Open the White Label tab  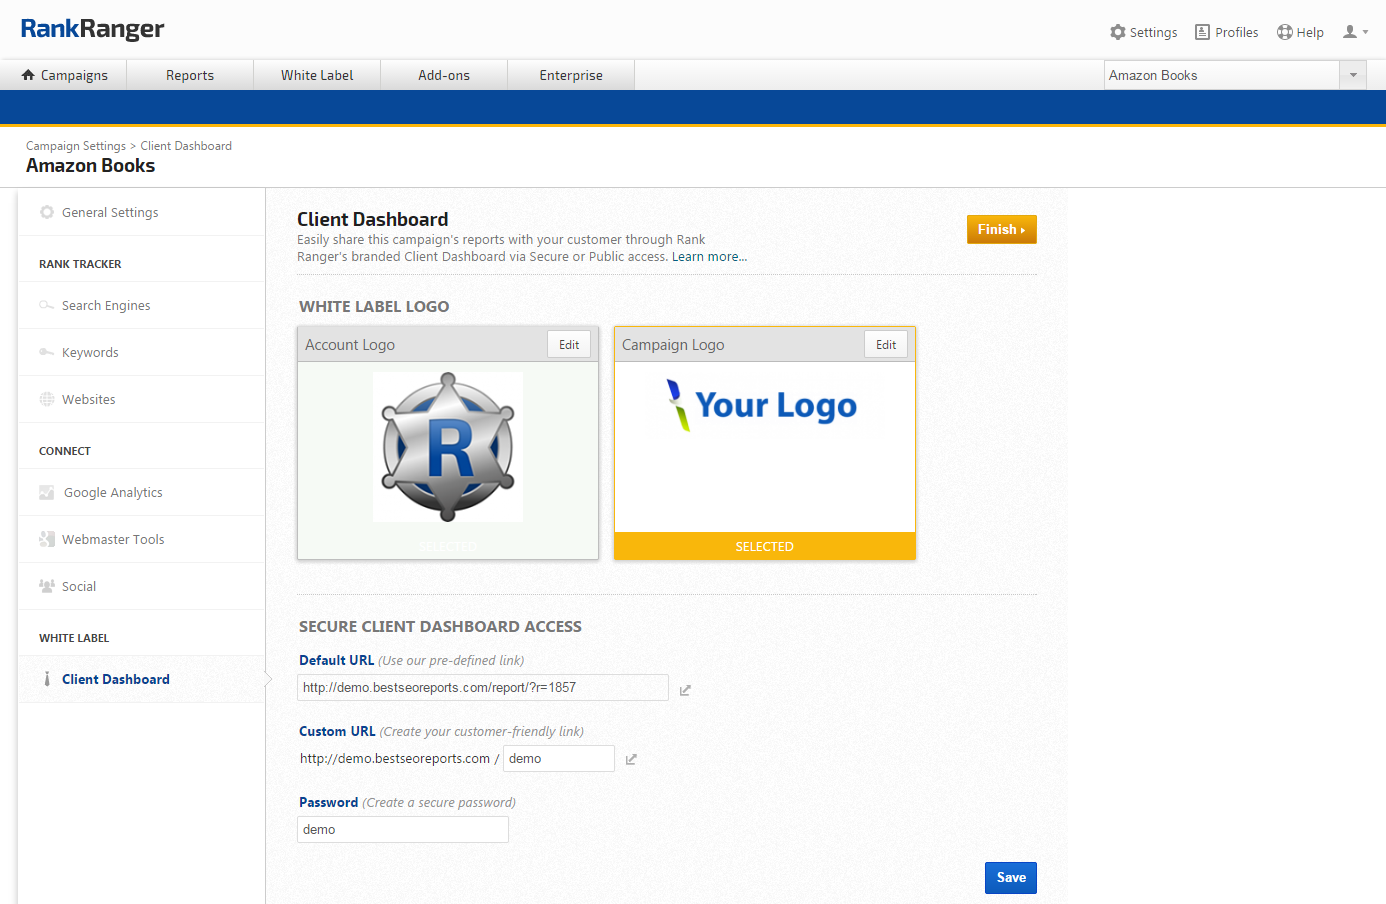[x=317, y=75]
